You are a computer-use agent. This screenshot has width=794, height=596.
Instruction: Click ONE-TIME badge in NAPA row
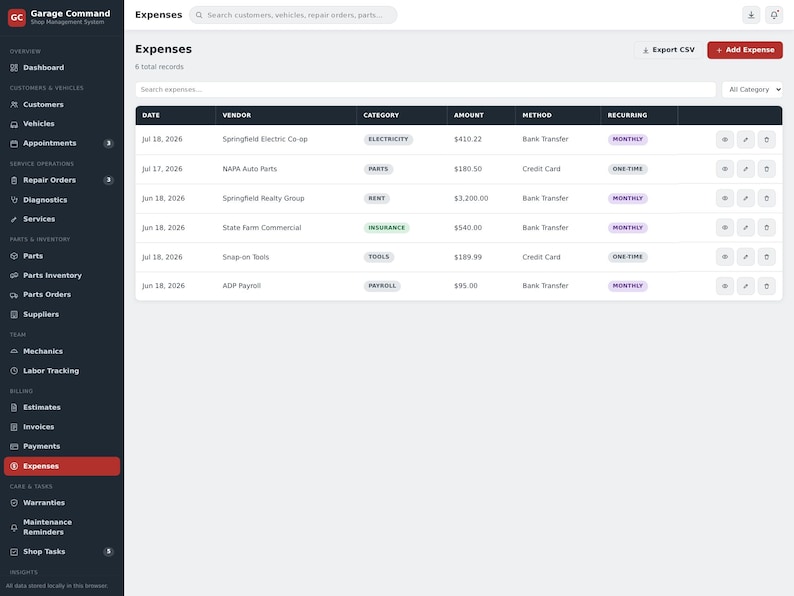[627, 169]
